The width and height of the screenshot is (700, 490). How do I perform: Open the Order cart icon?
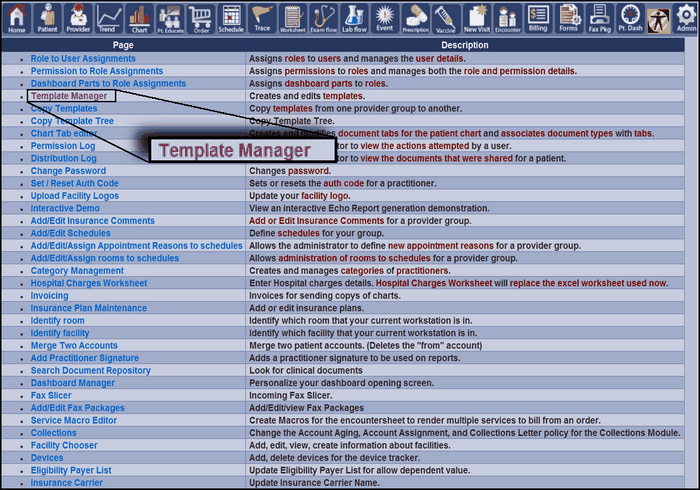pos(201,18)
